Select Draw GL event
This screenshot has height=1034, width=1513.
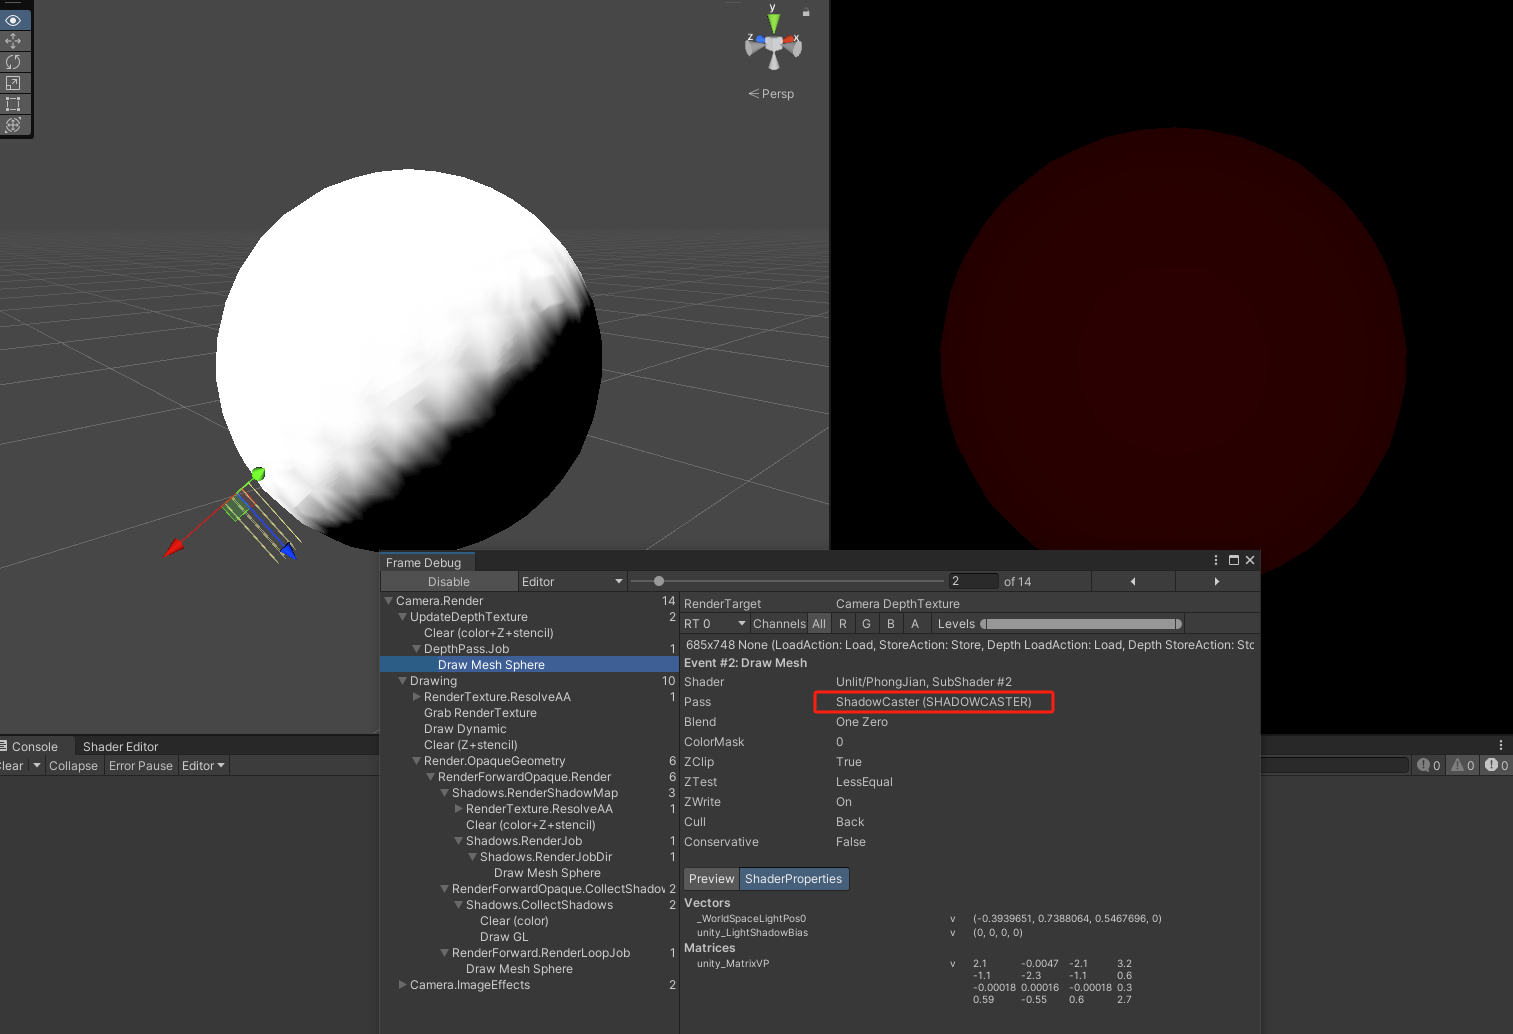pyautogui.click(x=504, y=937)
